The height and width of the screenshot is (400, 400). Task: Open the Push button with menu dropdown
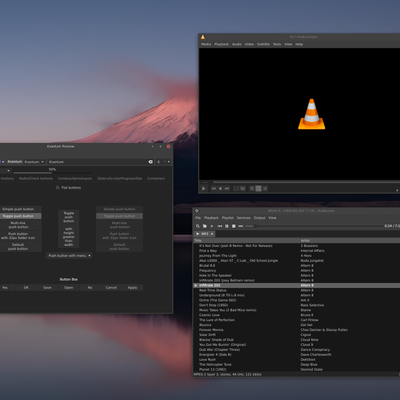(69, 256)
